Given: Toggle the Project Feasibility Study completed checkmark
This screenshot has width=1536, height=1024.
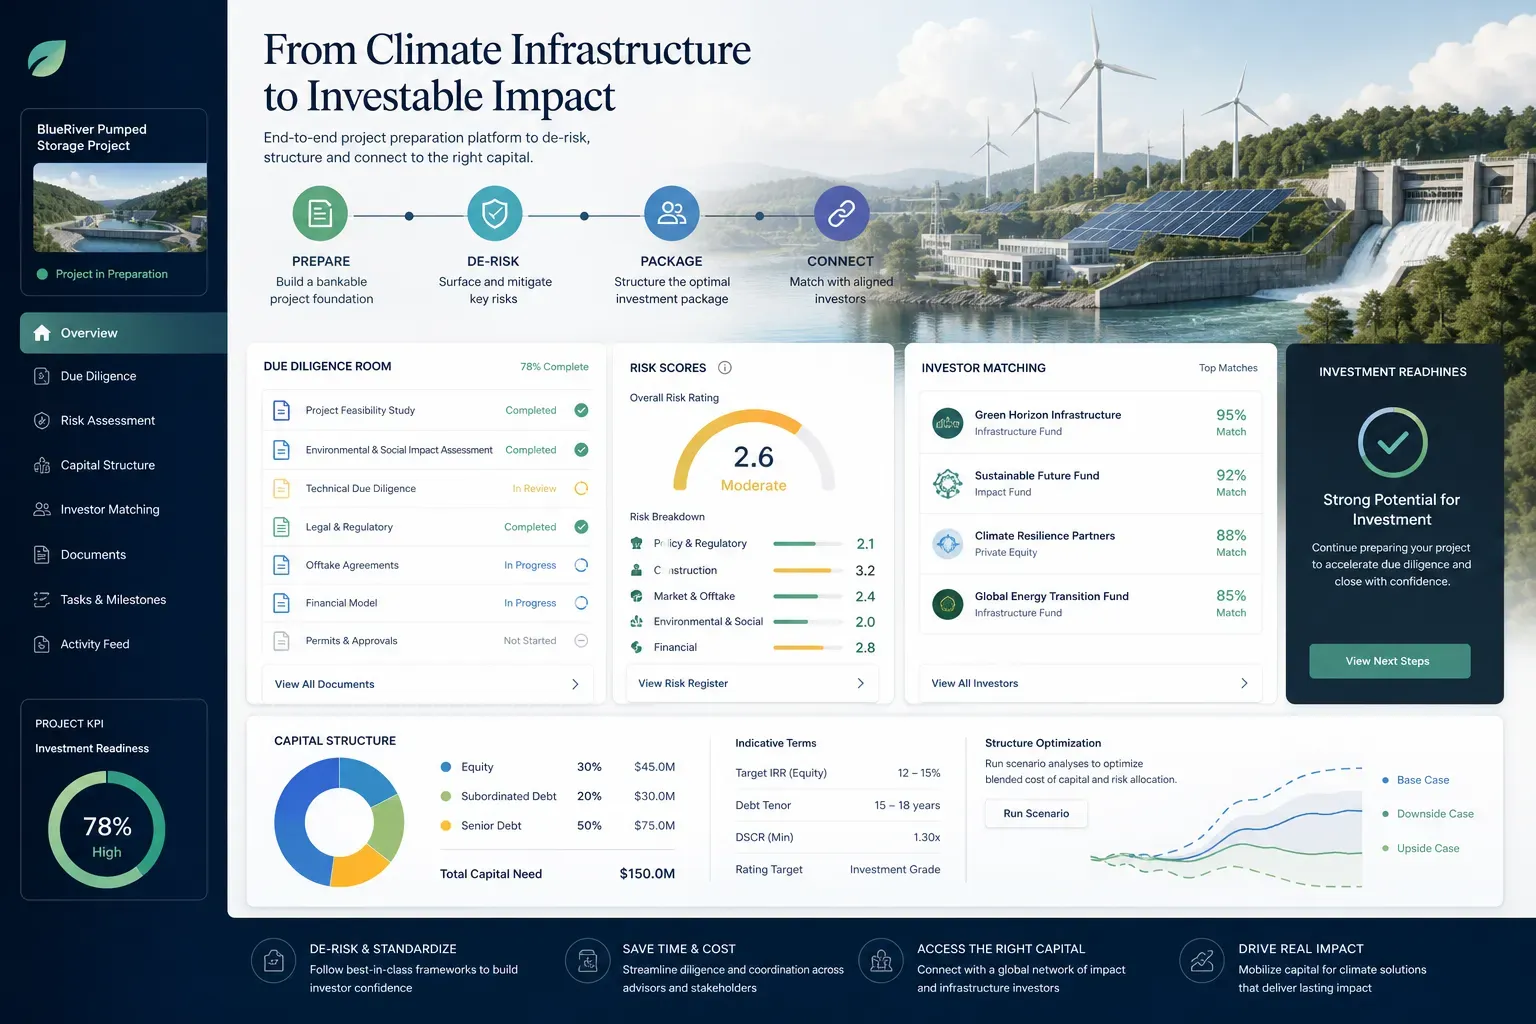Looking at the screenshot, I should click(x=581, y=410).
